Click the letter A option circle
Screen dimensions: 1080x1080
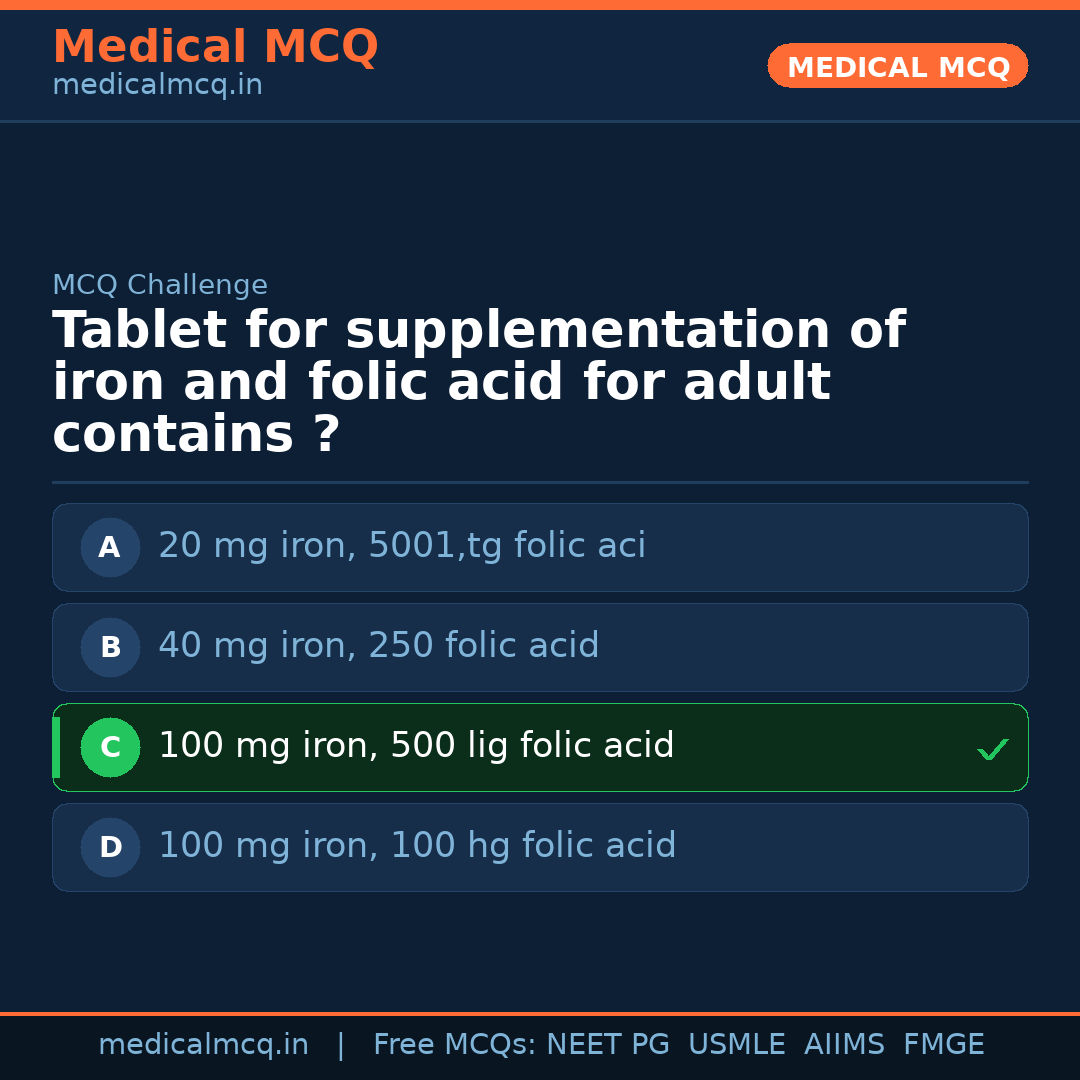click(110, 547)
